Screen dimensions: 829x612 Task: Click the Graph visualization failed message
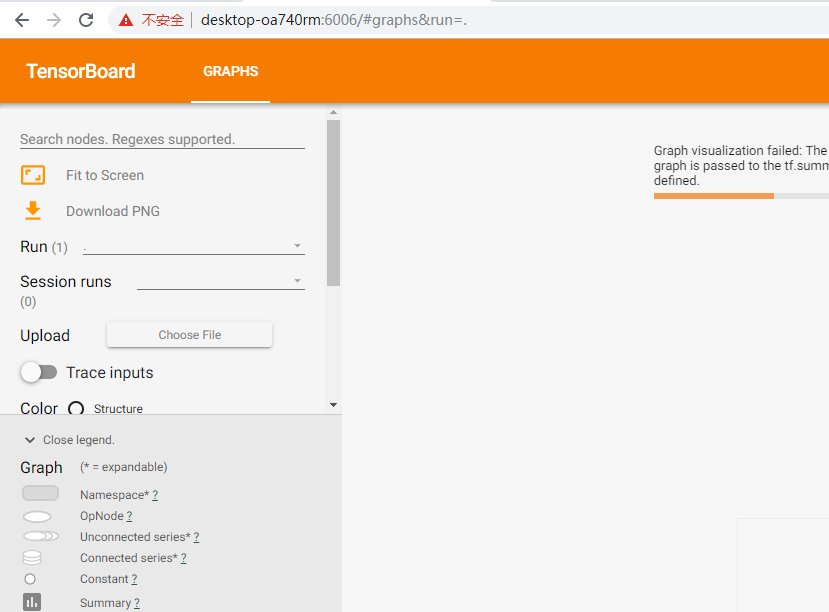coord(741,165)
